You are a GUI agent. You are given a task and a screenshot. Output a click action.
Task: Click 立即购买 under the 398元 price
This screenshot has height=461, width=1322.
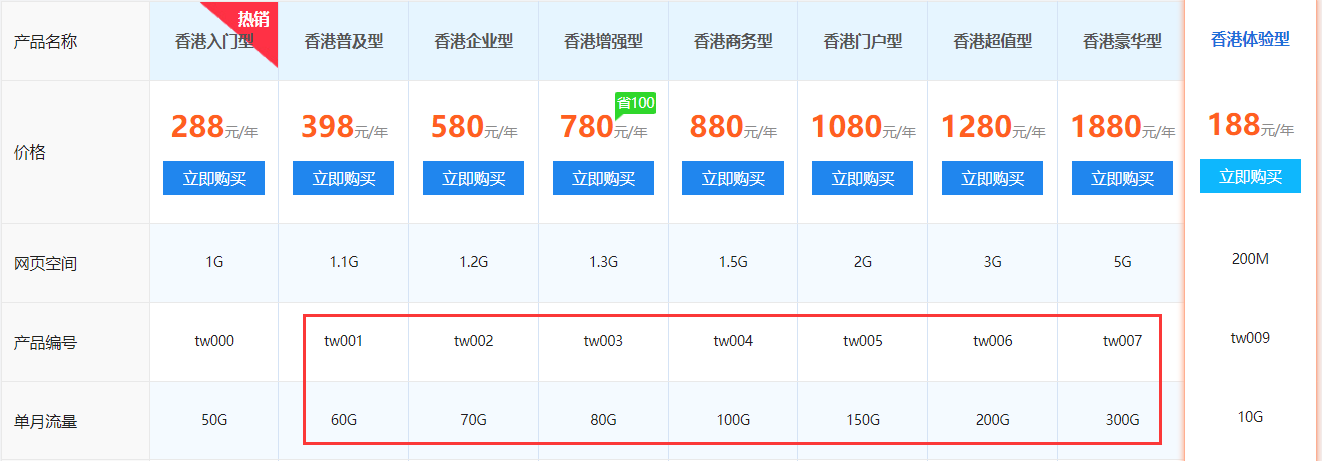343,179
